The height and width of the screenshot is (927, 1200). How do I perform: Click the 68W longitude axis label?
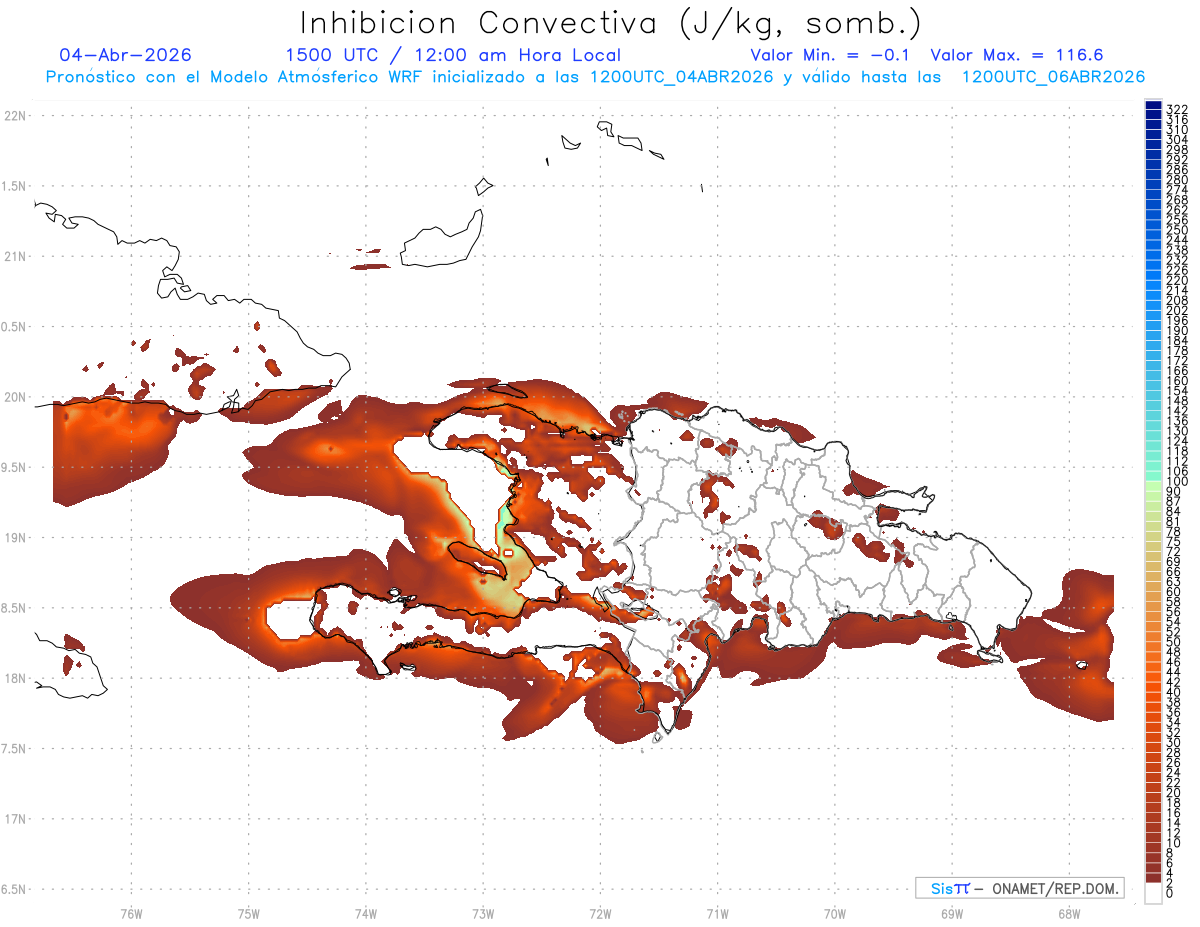[1068, 913]
